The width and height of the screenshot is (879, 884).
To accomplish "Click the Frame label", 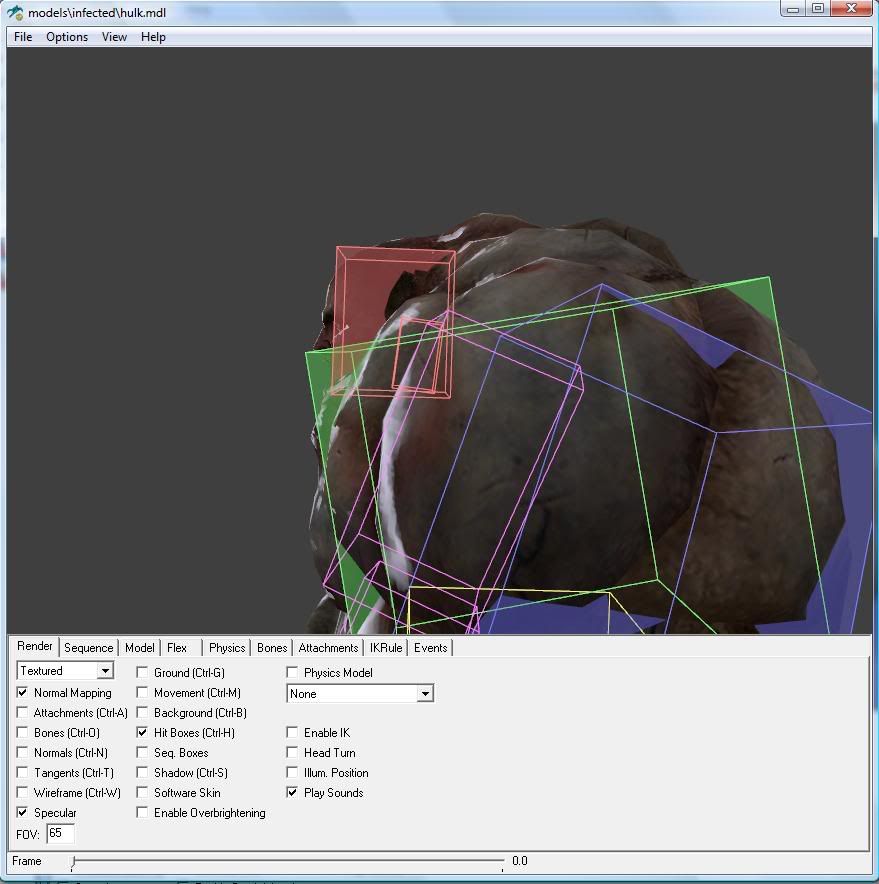I will pos(26,861).
